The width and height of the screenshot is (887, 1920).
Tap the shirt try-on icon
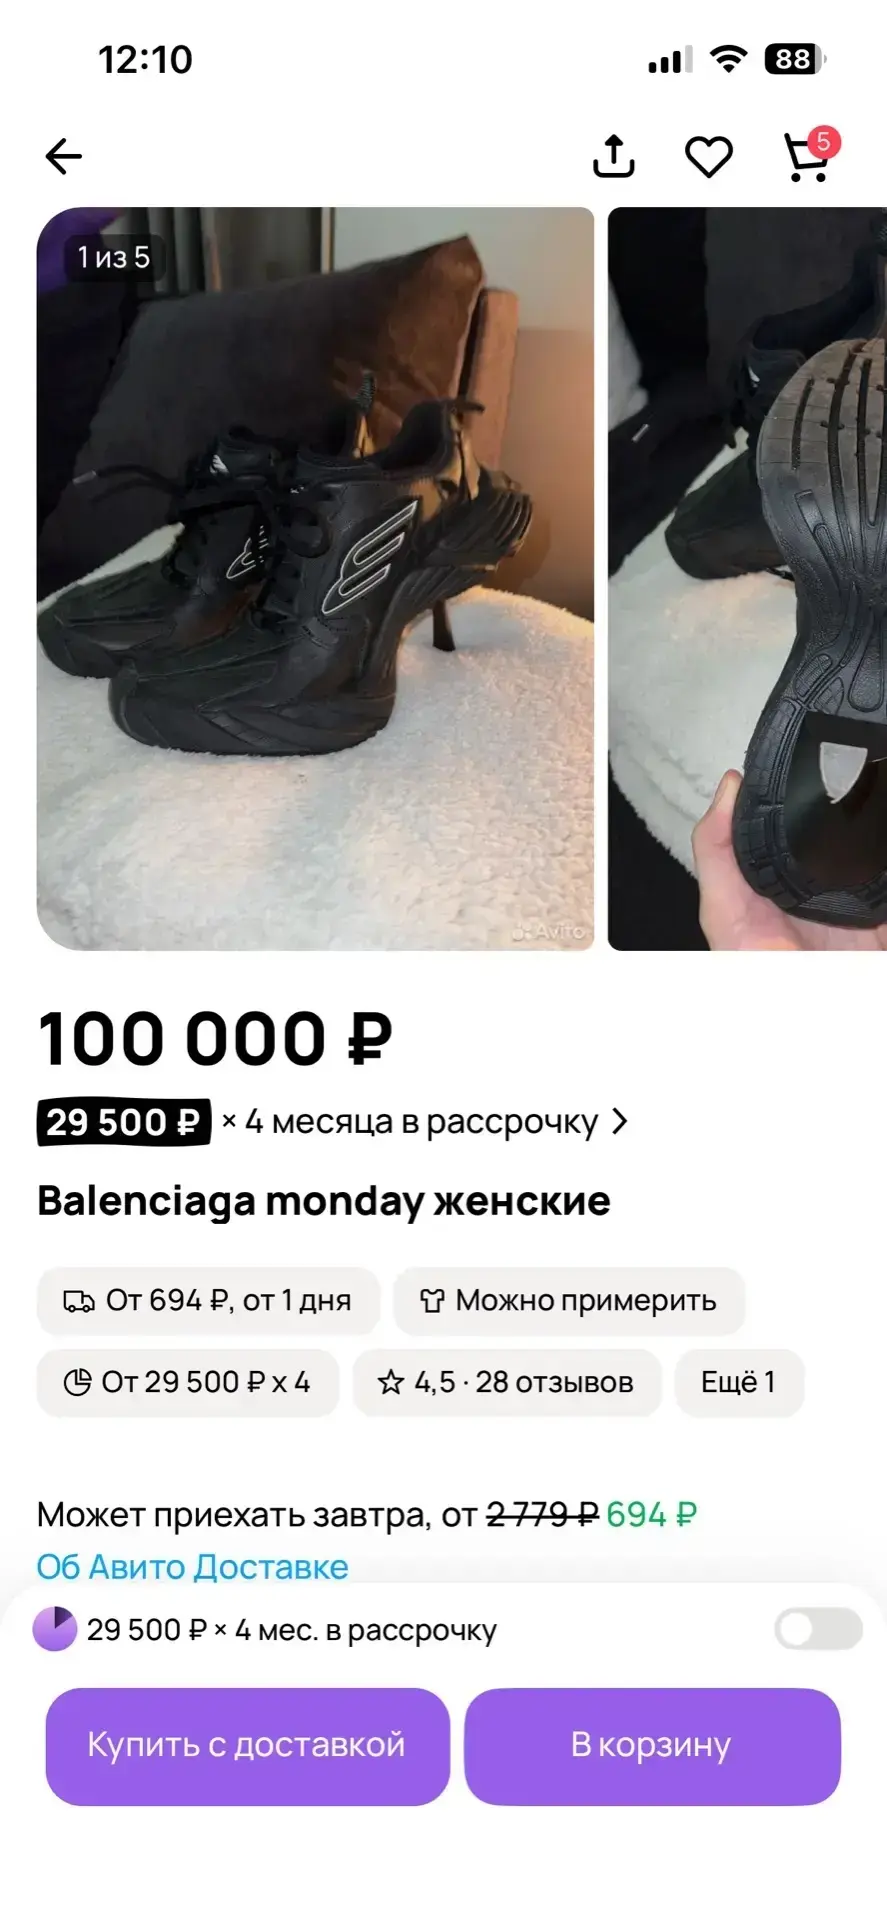click(431, 1301)
